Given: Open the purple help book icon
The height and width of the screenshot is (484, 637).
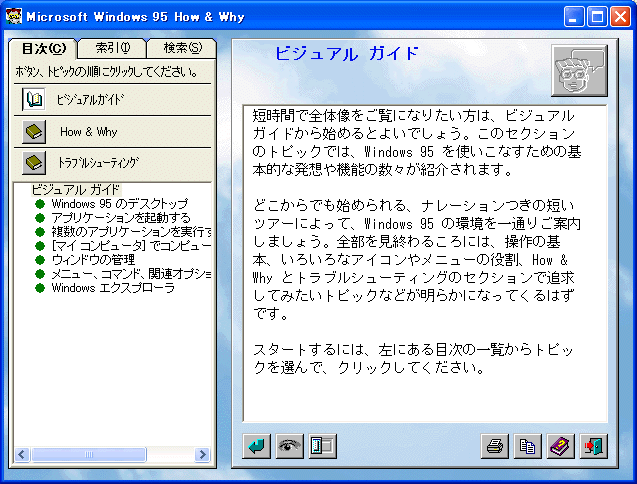Looking at the screenshot, I should tap(561, 446).
